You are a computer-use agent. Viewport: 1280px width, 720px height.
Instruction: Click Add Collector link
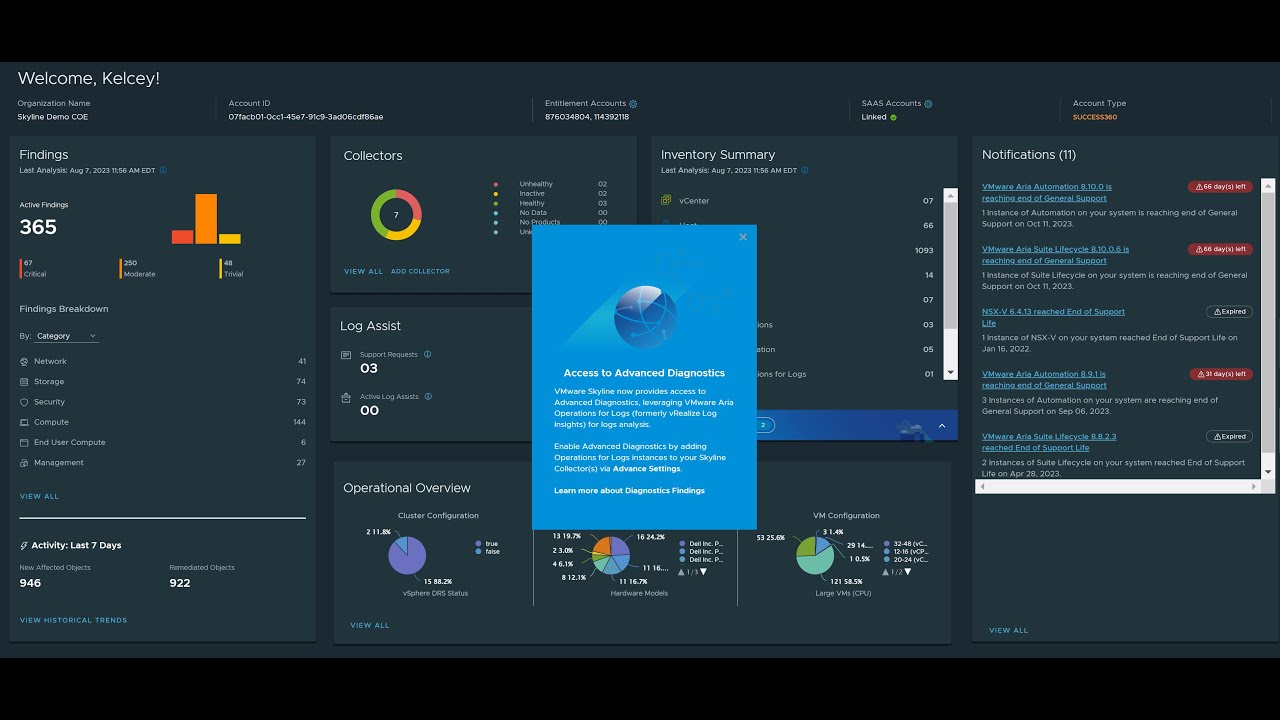420,271
